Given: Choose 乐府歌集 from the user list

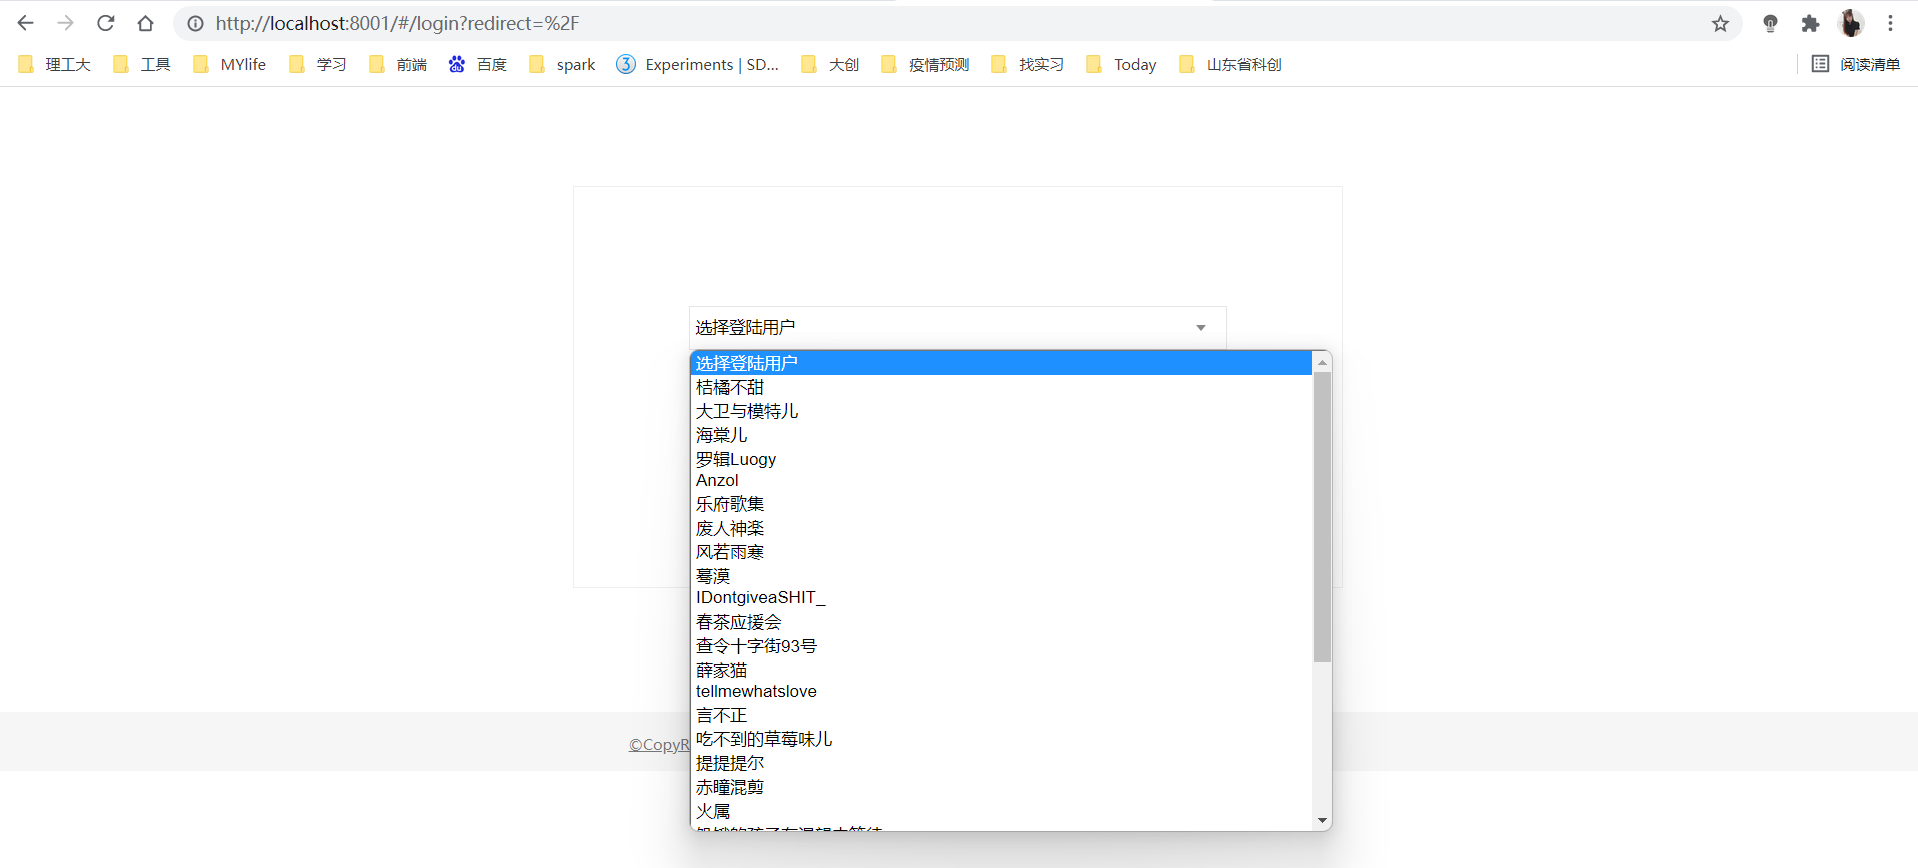Looking at the screenshot, I should (1001, 504).
